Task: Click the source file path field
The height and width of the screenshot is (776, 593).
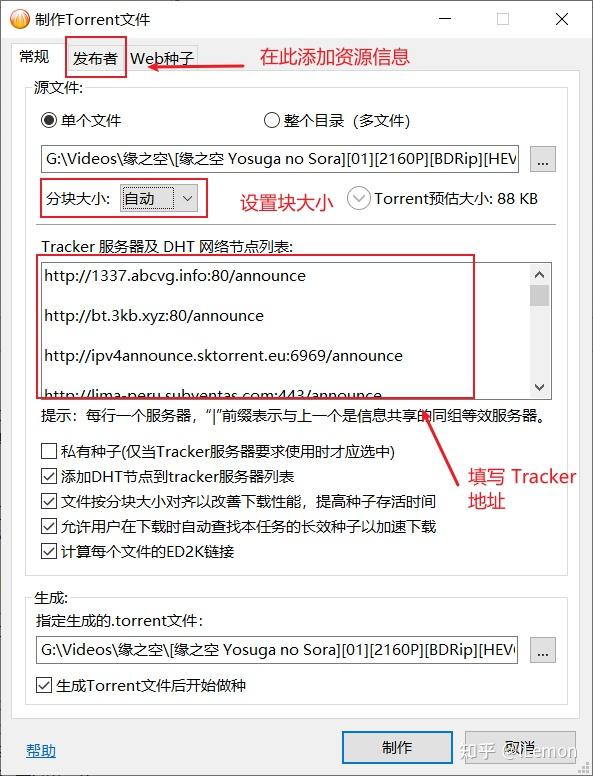Action: pyautogui.click(x=280, y=159)
